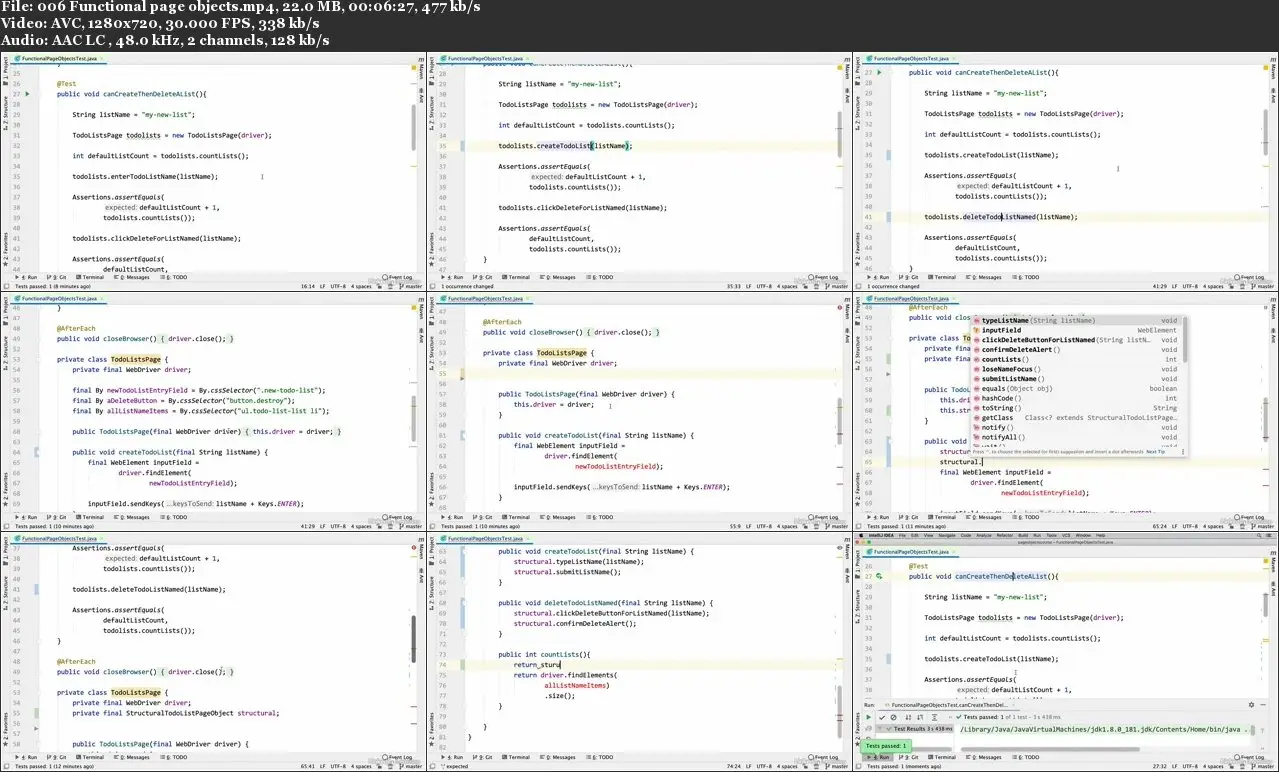1279x772 pixels.
Task: Click three-dot options icon in completion popup
Action: click(x=1181, y=451)
